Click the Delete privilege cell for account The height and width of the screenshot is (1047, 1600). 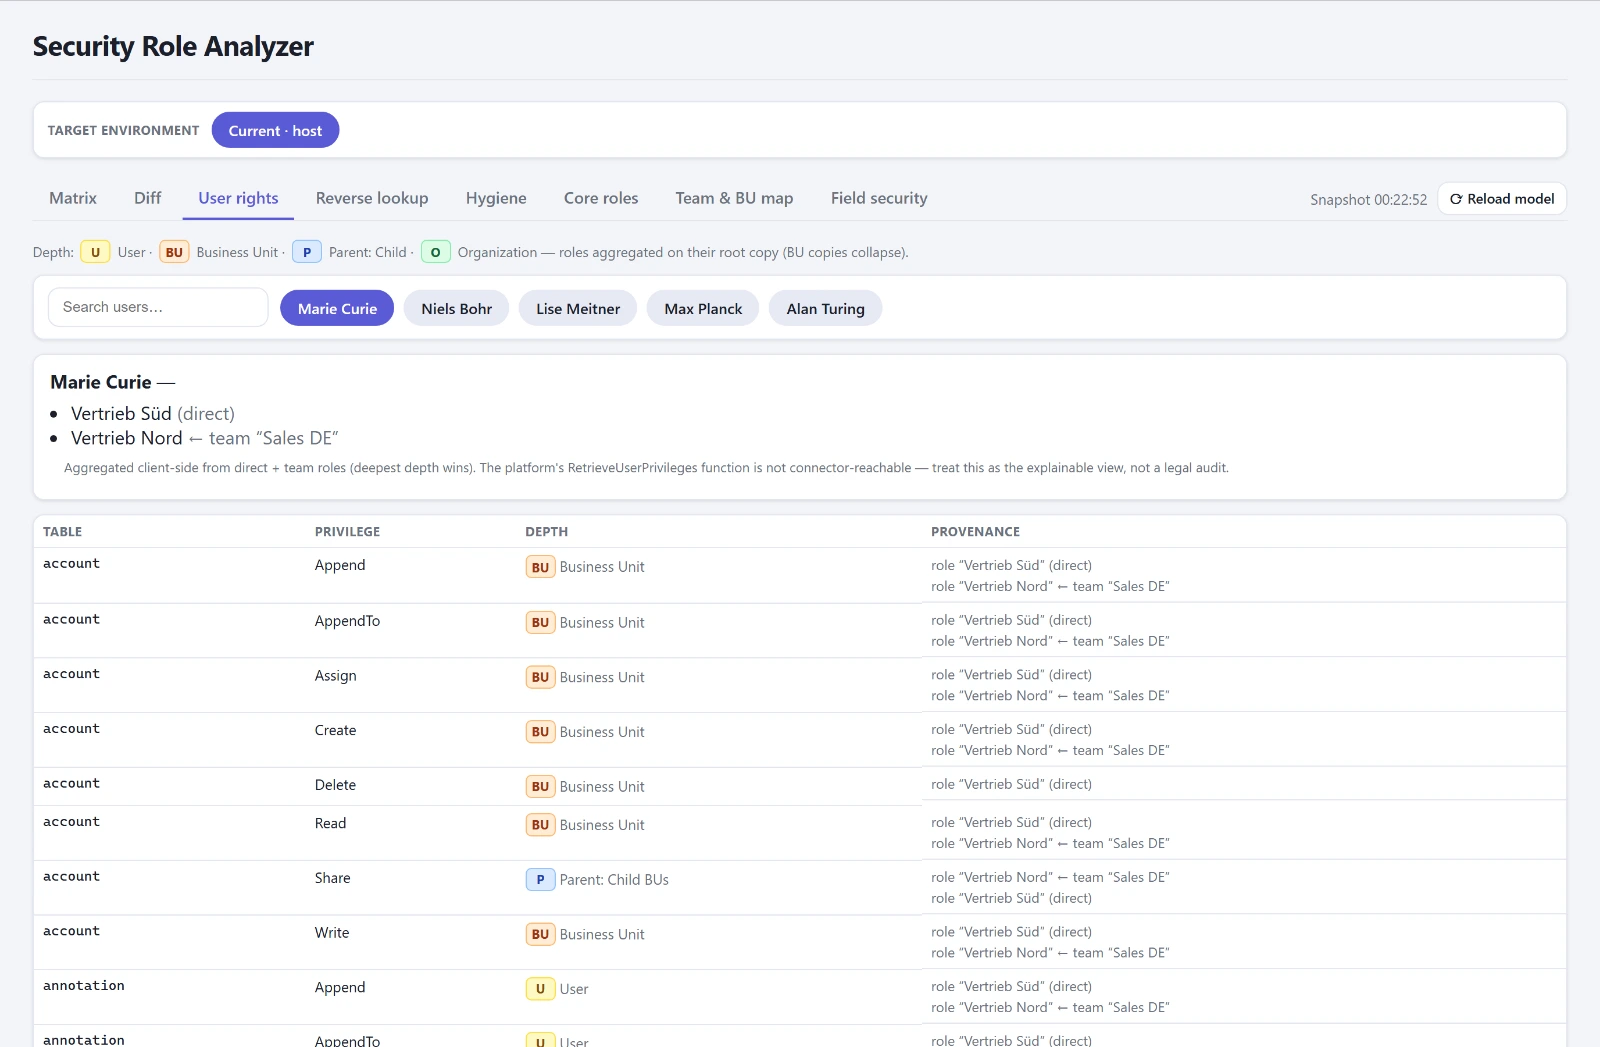(x=335, y=785)
